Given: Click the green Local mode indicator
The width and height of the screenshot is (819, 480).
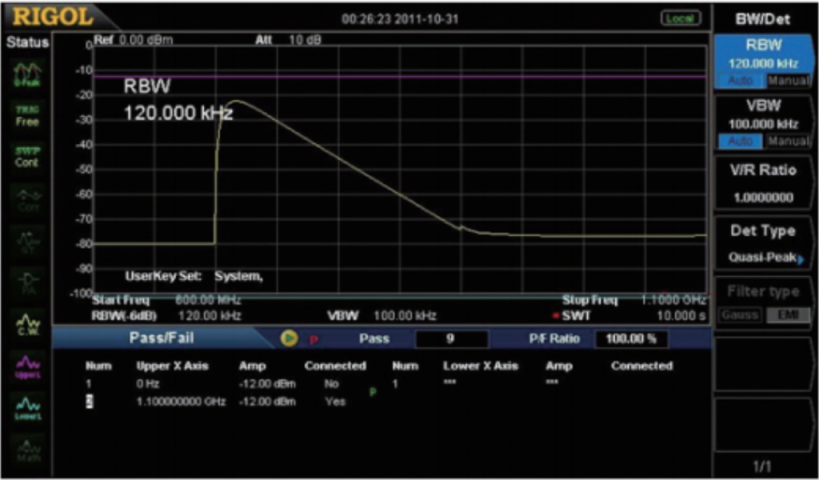Looking at the screenshot, I should click(x=681, y=18).
